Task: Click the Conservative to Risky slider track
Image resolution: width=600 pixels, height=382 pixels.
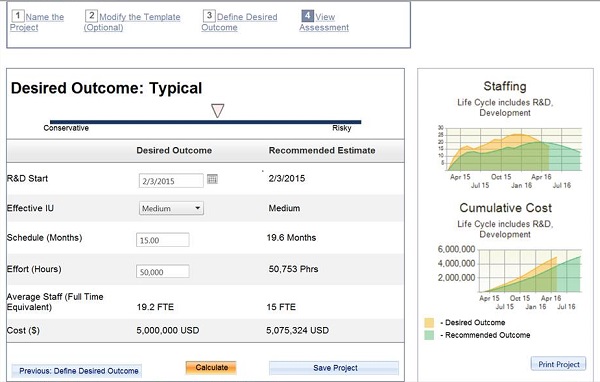Action: pos(205,122)
